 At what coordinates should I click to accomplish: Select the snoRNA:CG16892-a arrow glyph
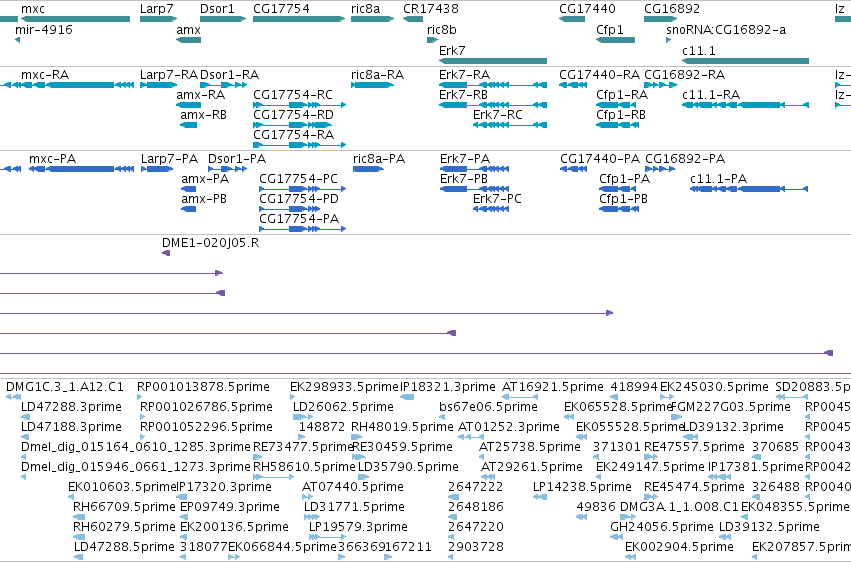[x=669, y=40]
